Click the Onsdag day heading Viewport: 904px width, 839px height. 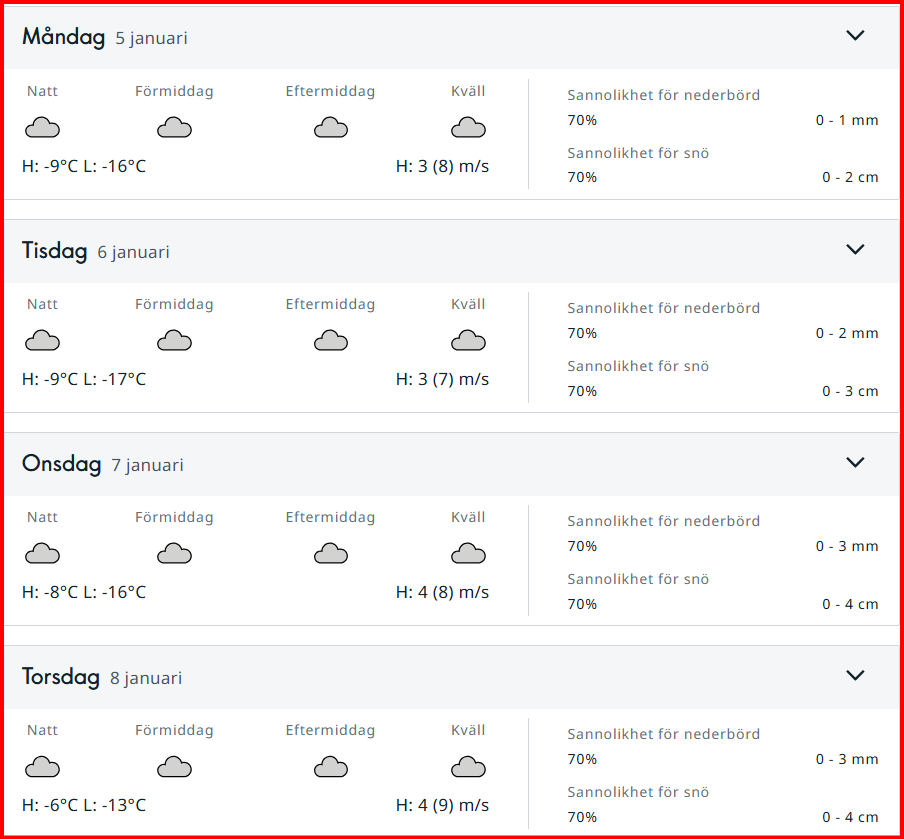tap(62, 464)
